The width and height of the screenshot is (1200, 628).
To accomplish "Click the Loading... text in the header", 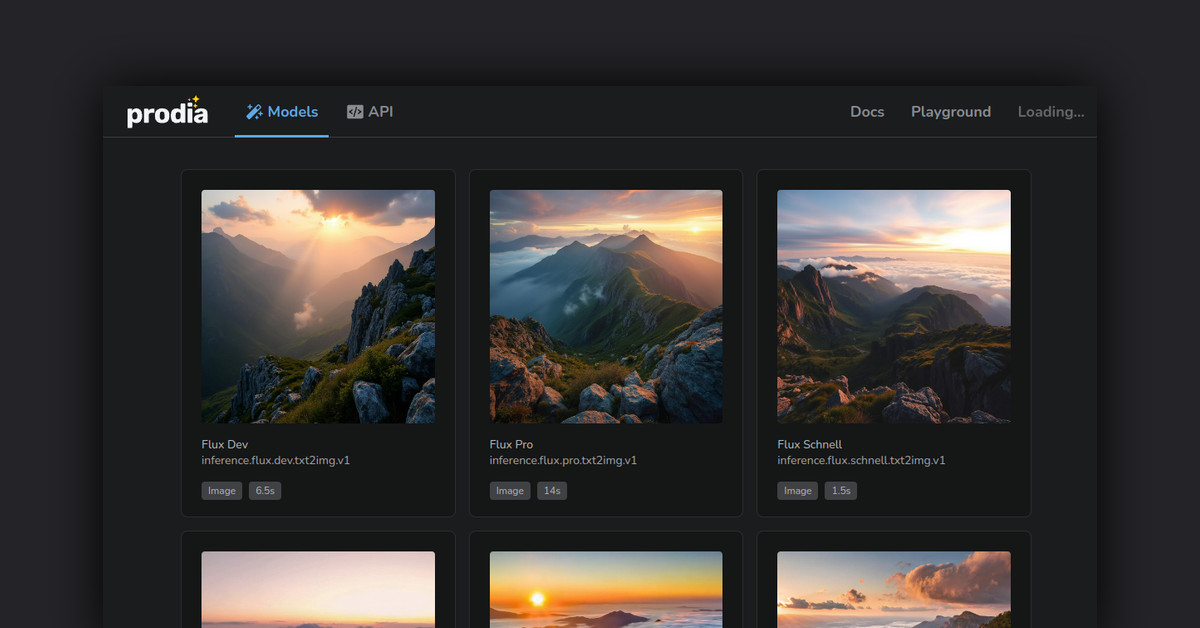I will click(x=1050, y=112).
